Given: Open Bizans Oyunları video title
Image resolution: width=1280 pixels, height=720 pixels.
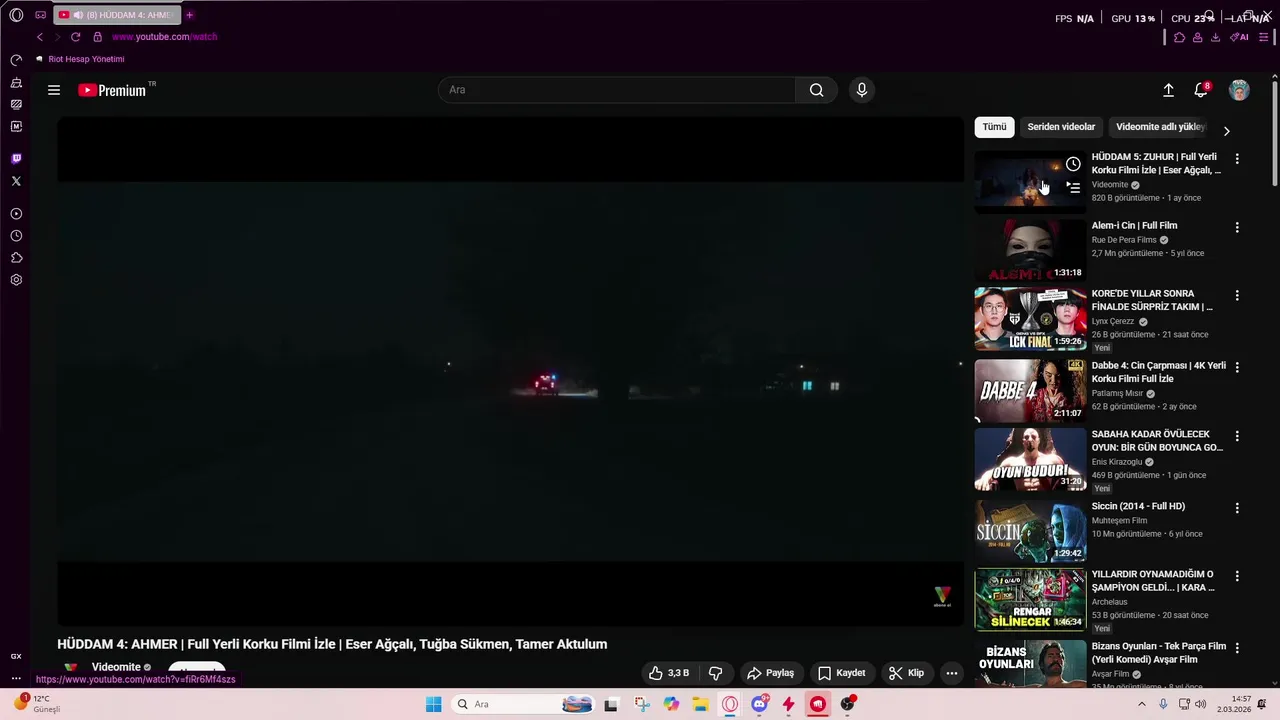Looking at the screenshot, I should [1159, 653].
